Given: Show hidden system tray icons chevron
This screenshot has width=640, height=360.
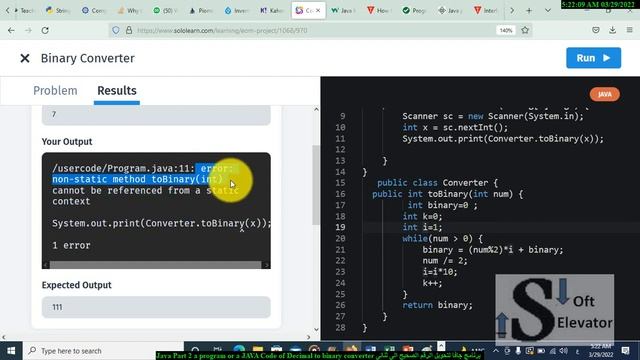Looking at the screenshot, I should 496,351.
